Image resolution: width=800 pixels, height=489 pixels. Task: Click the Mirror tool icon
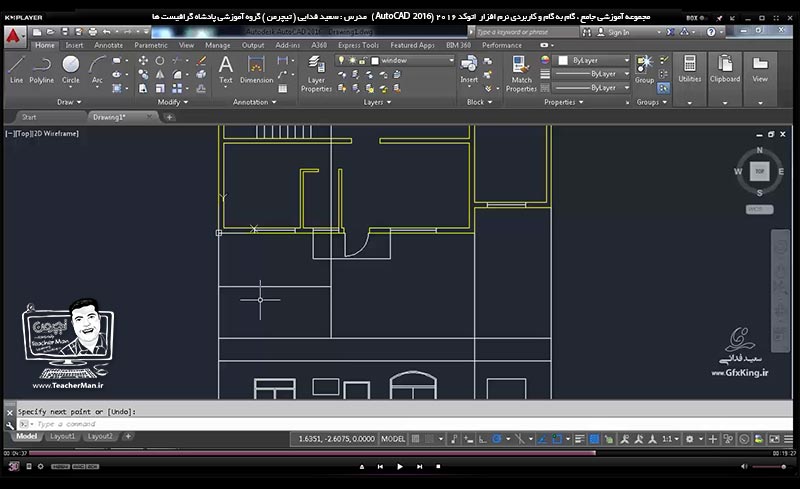coord(160,75)
